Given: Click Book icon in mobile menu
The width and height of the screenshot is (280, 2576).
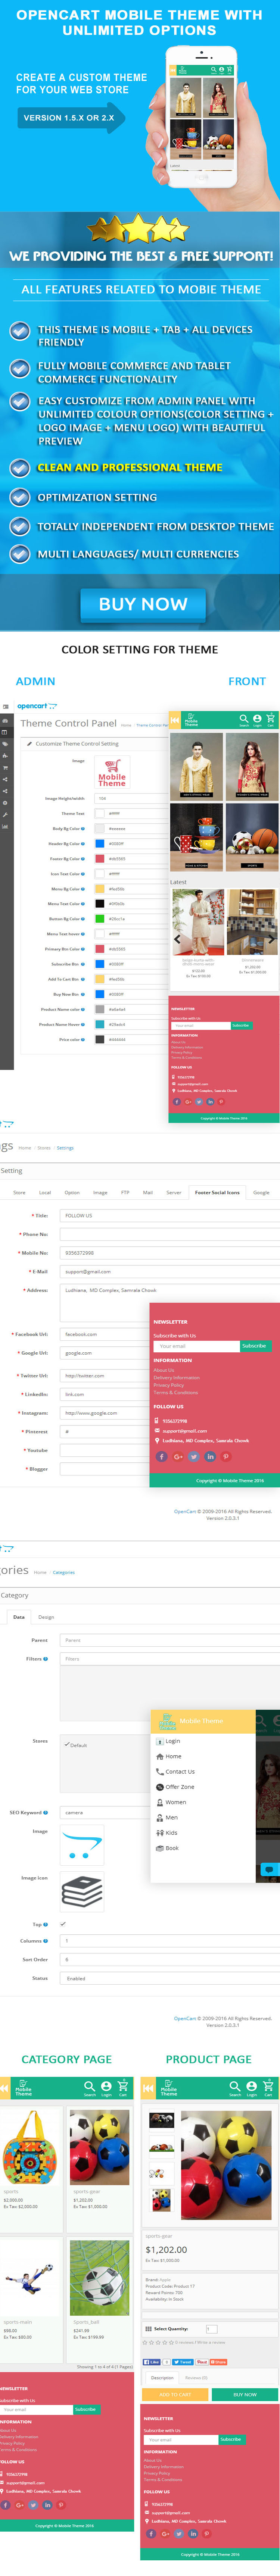Looking at the screenshot, I should 160,1848.
